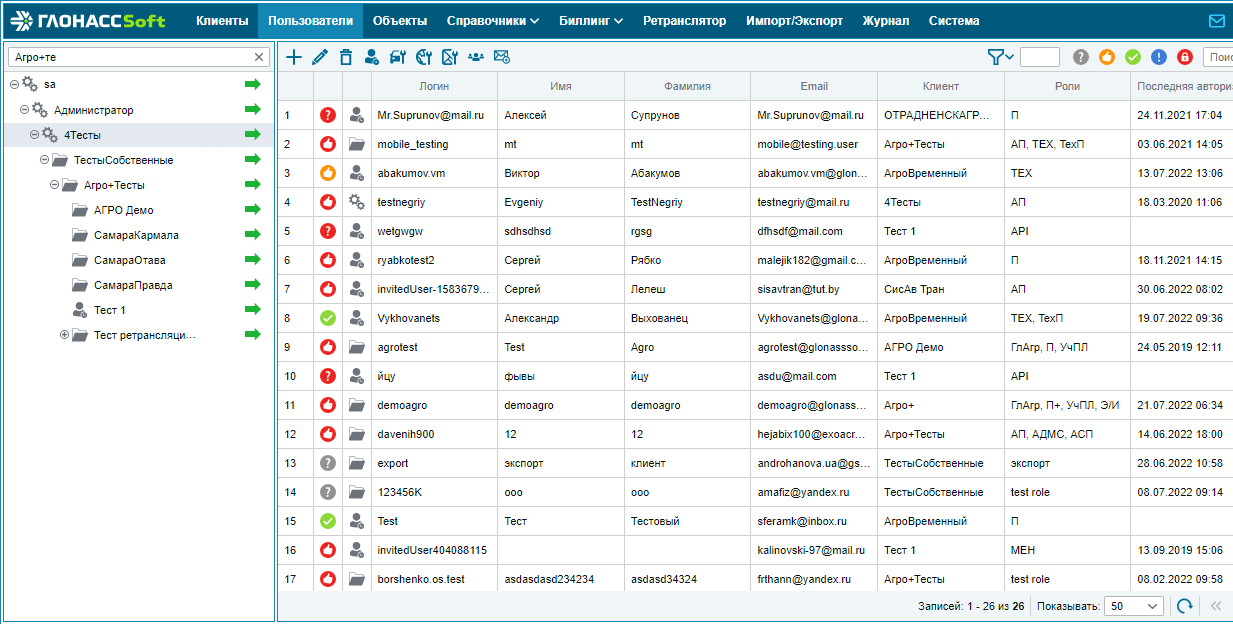Click the 123456K login cell
The image size is (1233, 624).
pos(434,492)
